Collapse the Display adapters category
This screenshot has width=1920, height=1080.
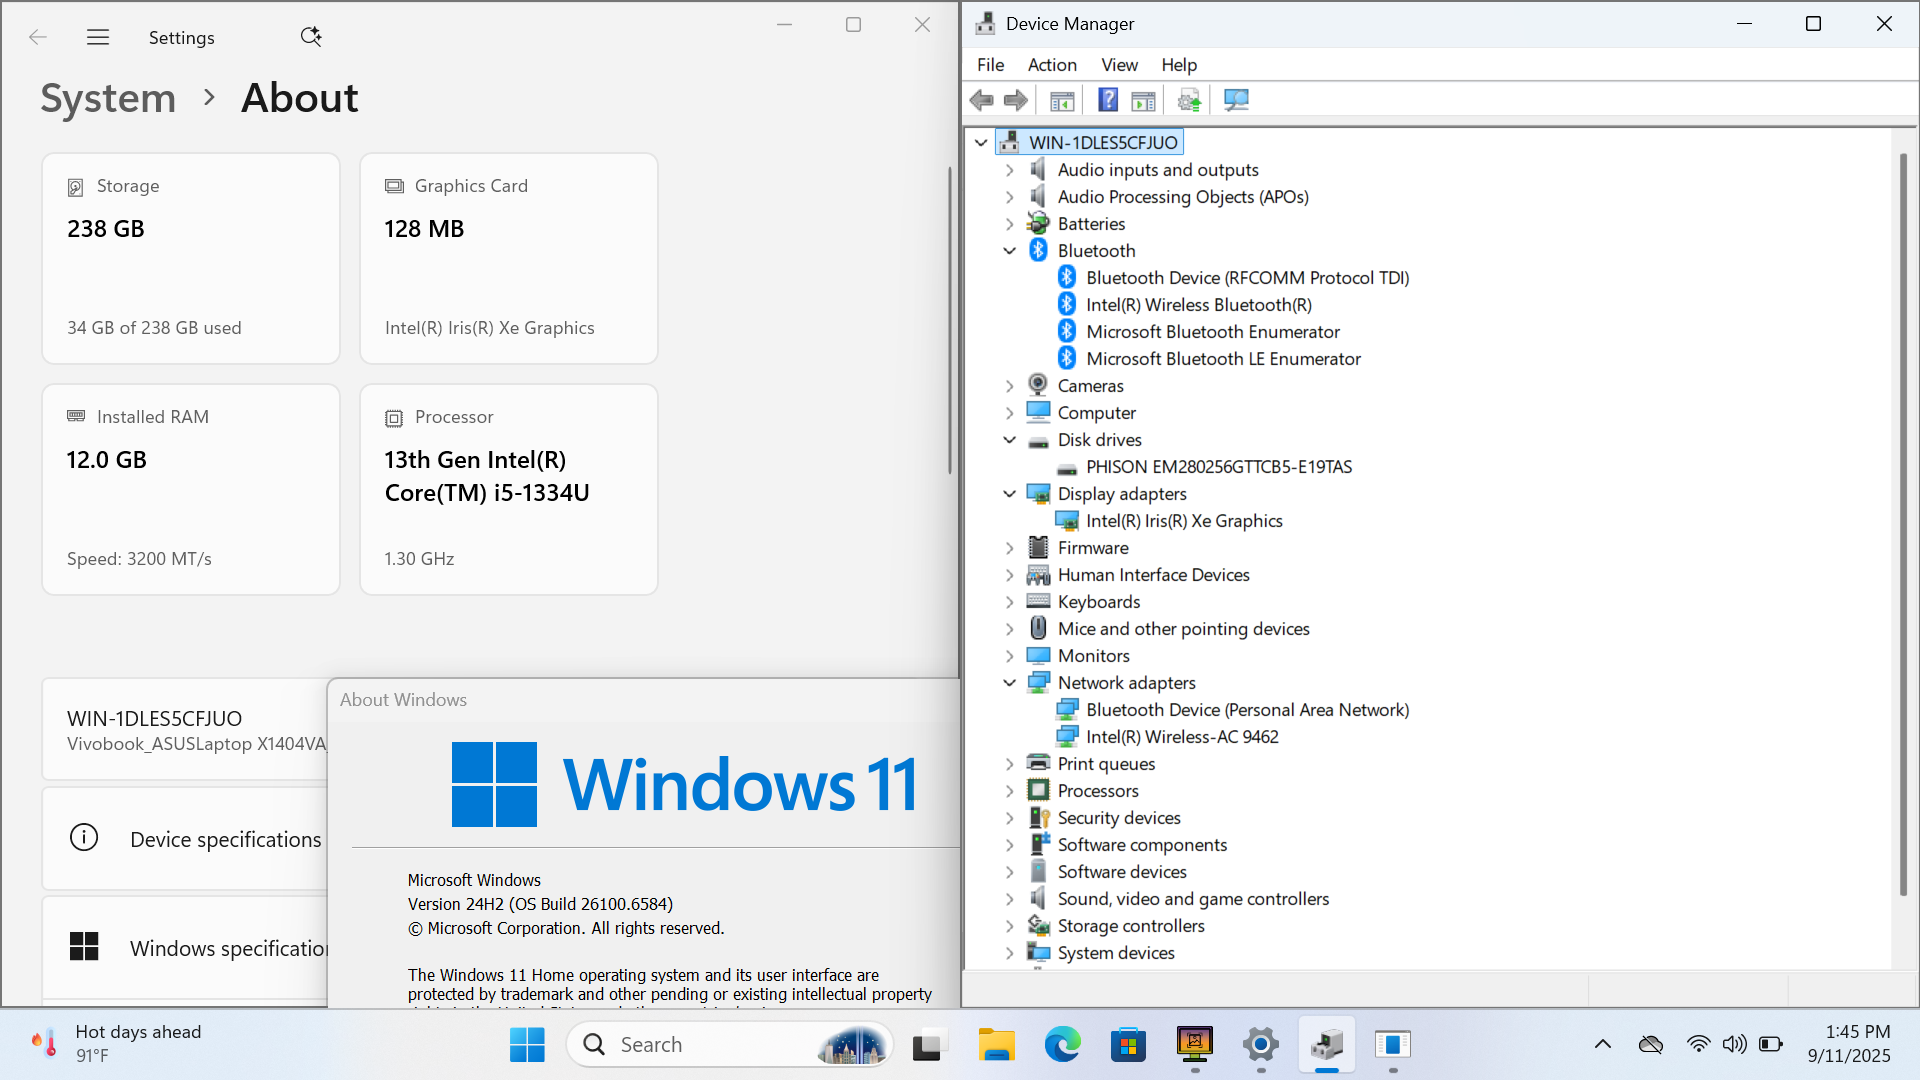click(x=1009, y=494)
